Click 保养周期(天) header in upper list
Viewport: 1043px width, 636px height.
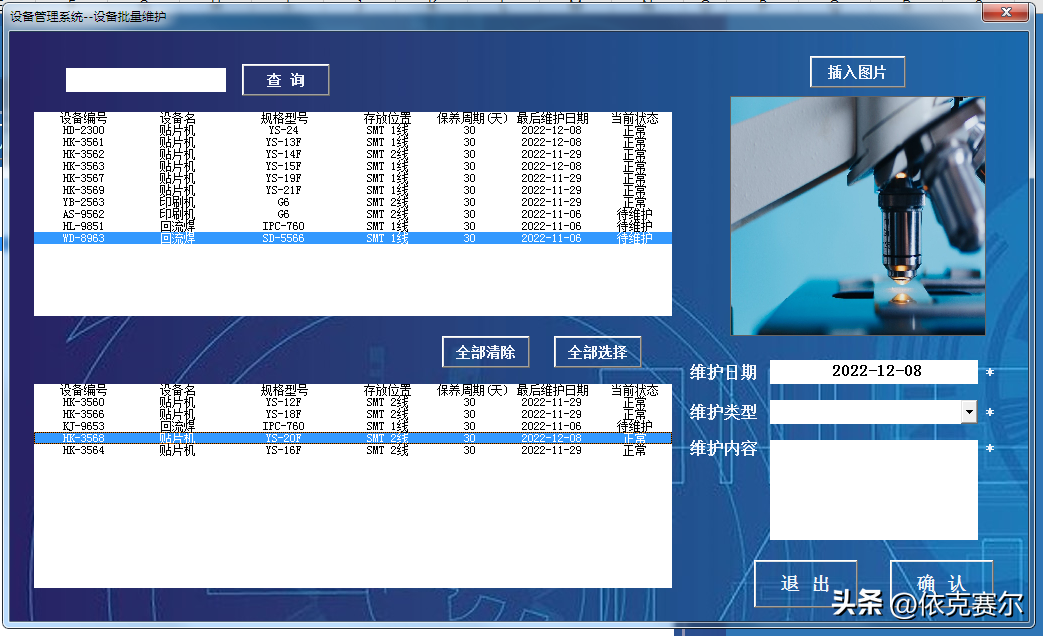[x=472, y=118]
